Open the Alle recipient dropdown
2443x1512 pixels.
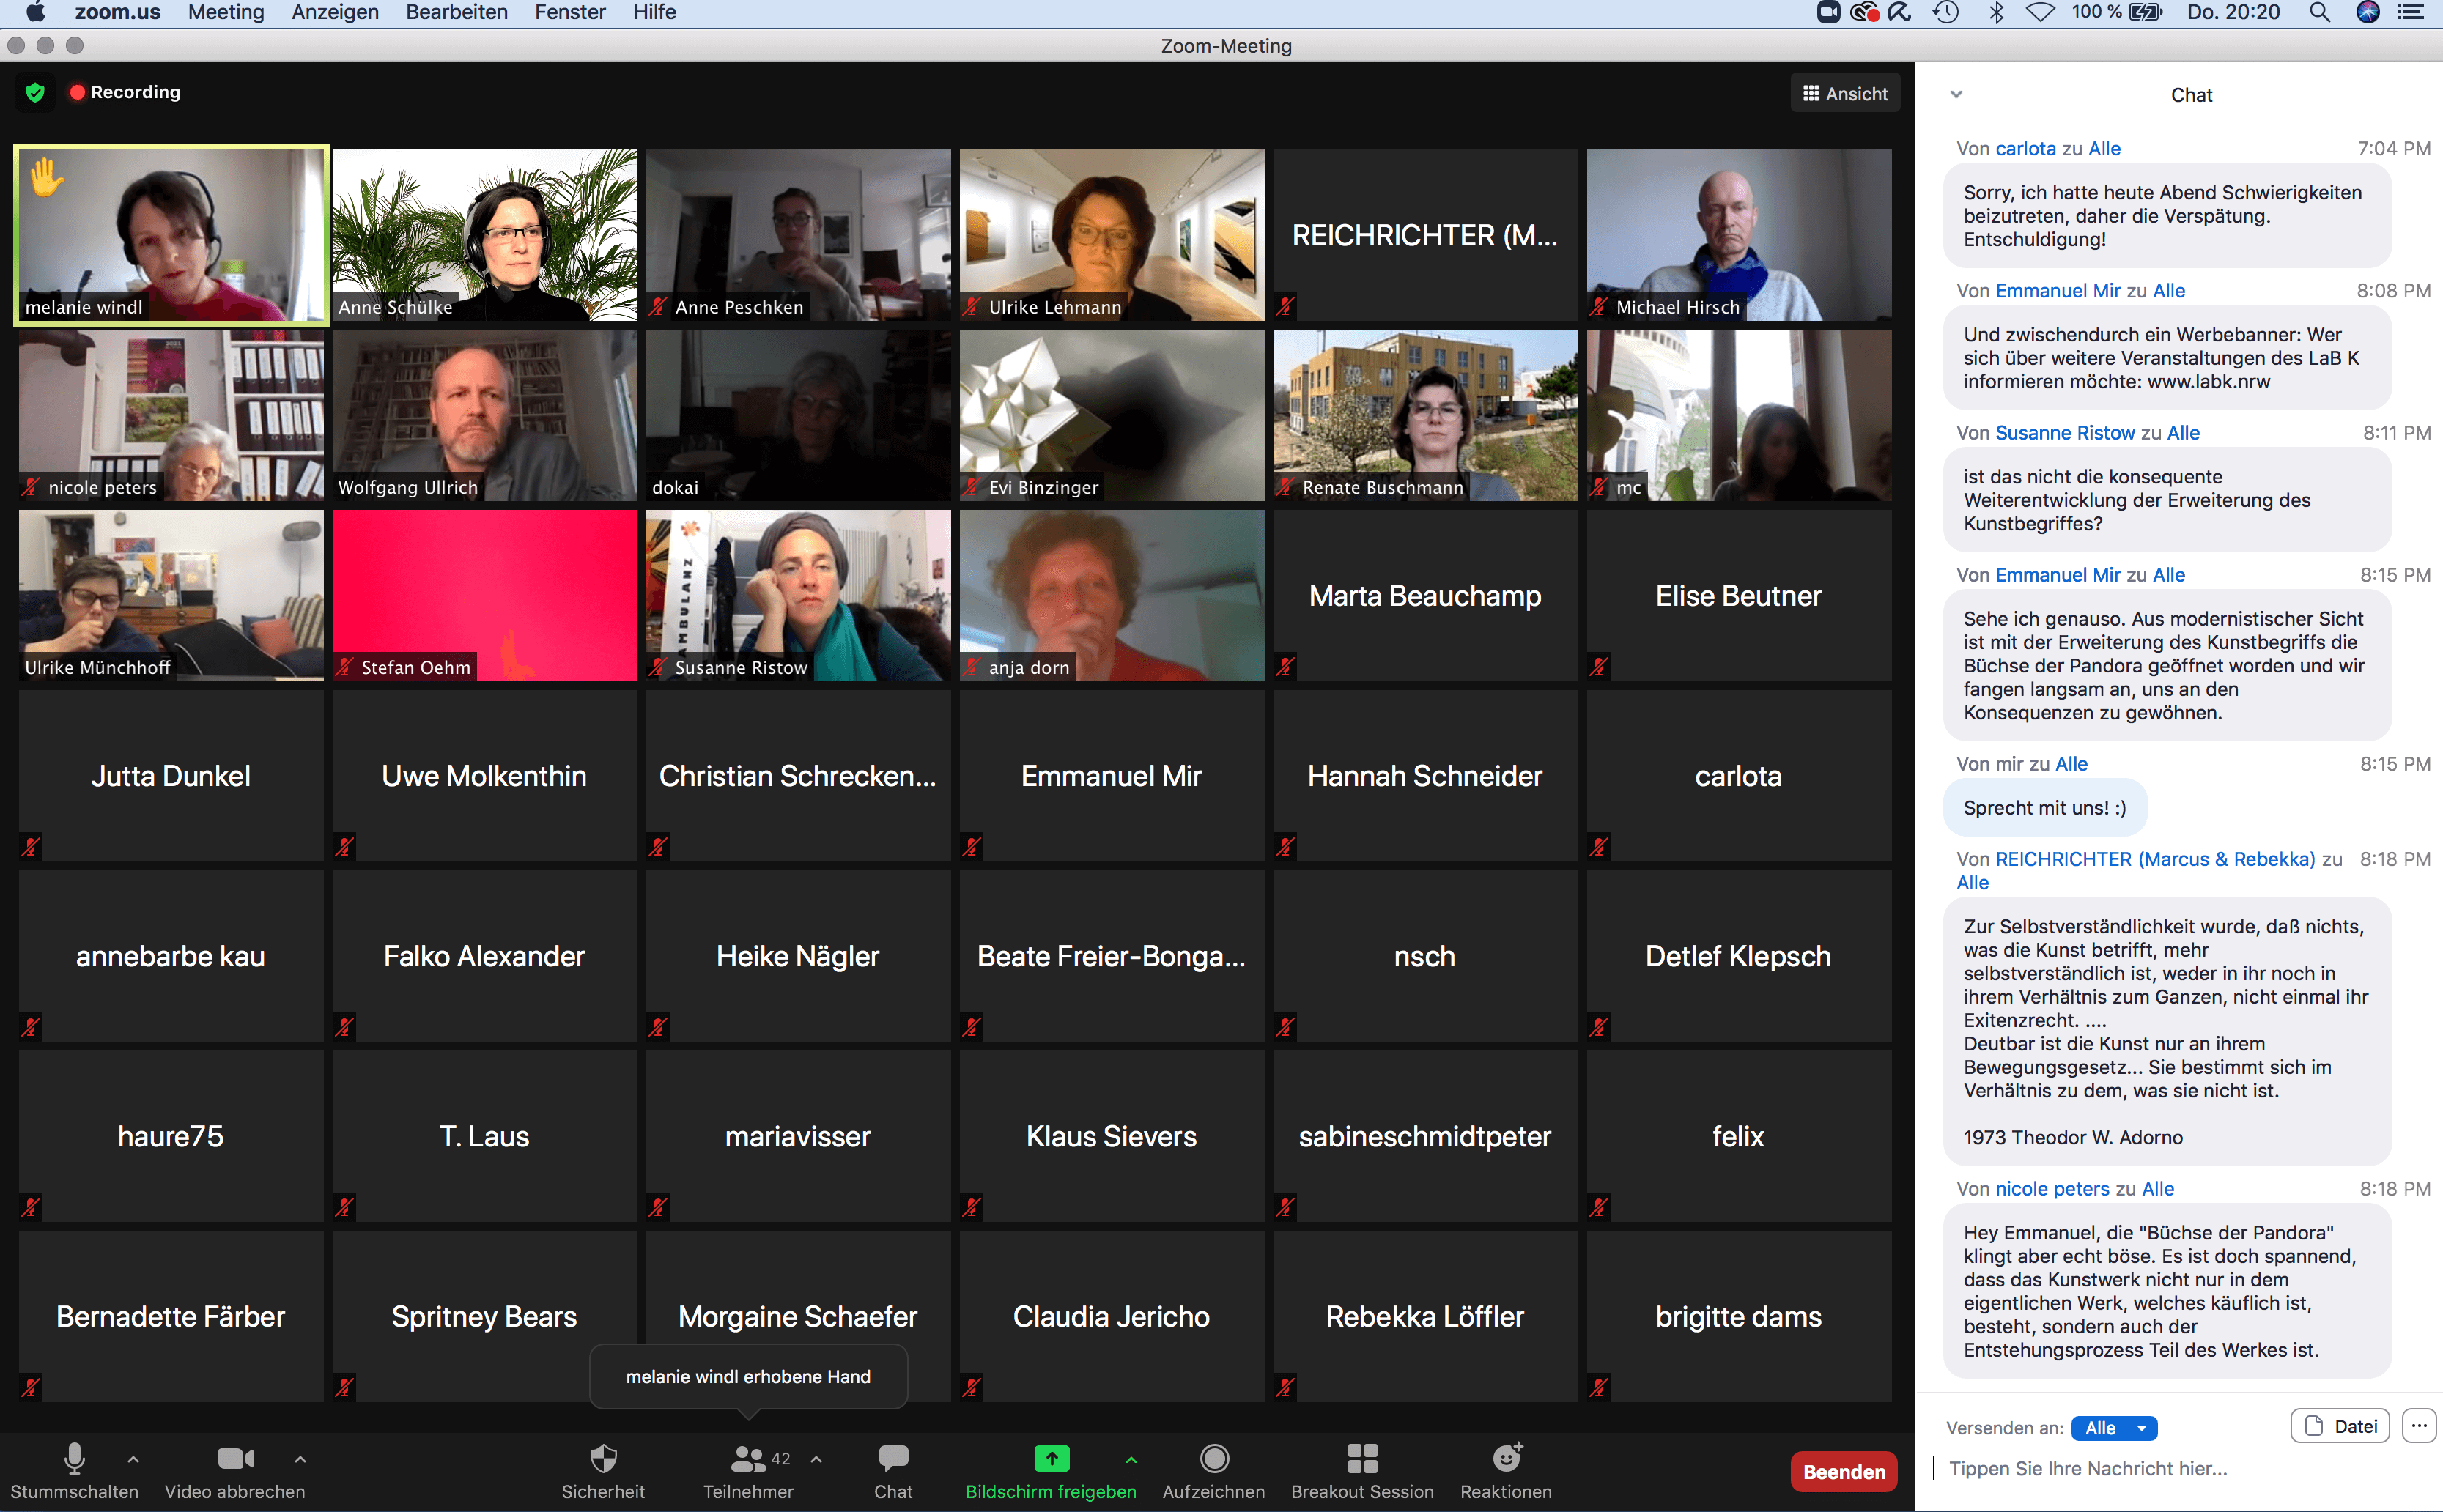[x=2113, y=1428]
